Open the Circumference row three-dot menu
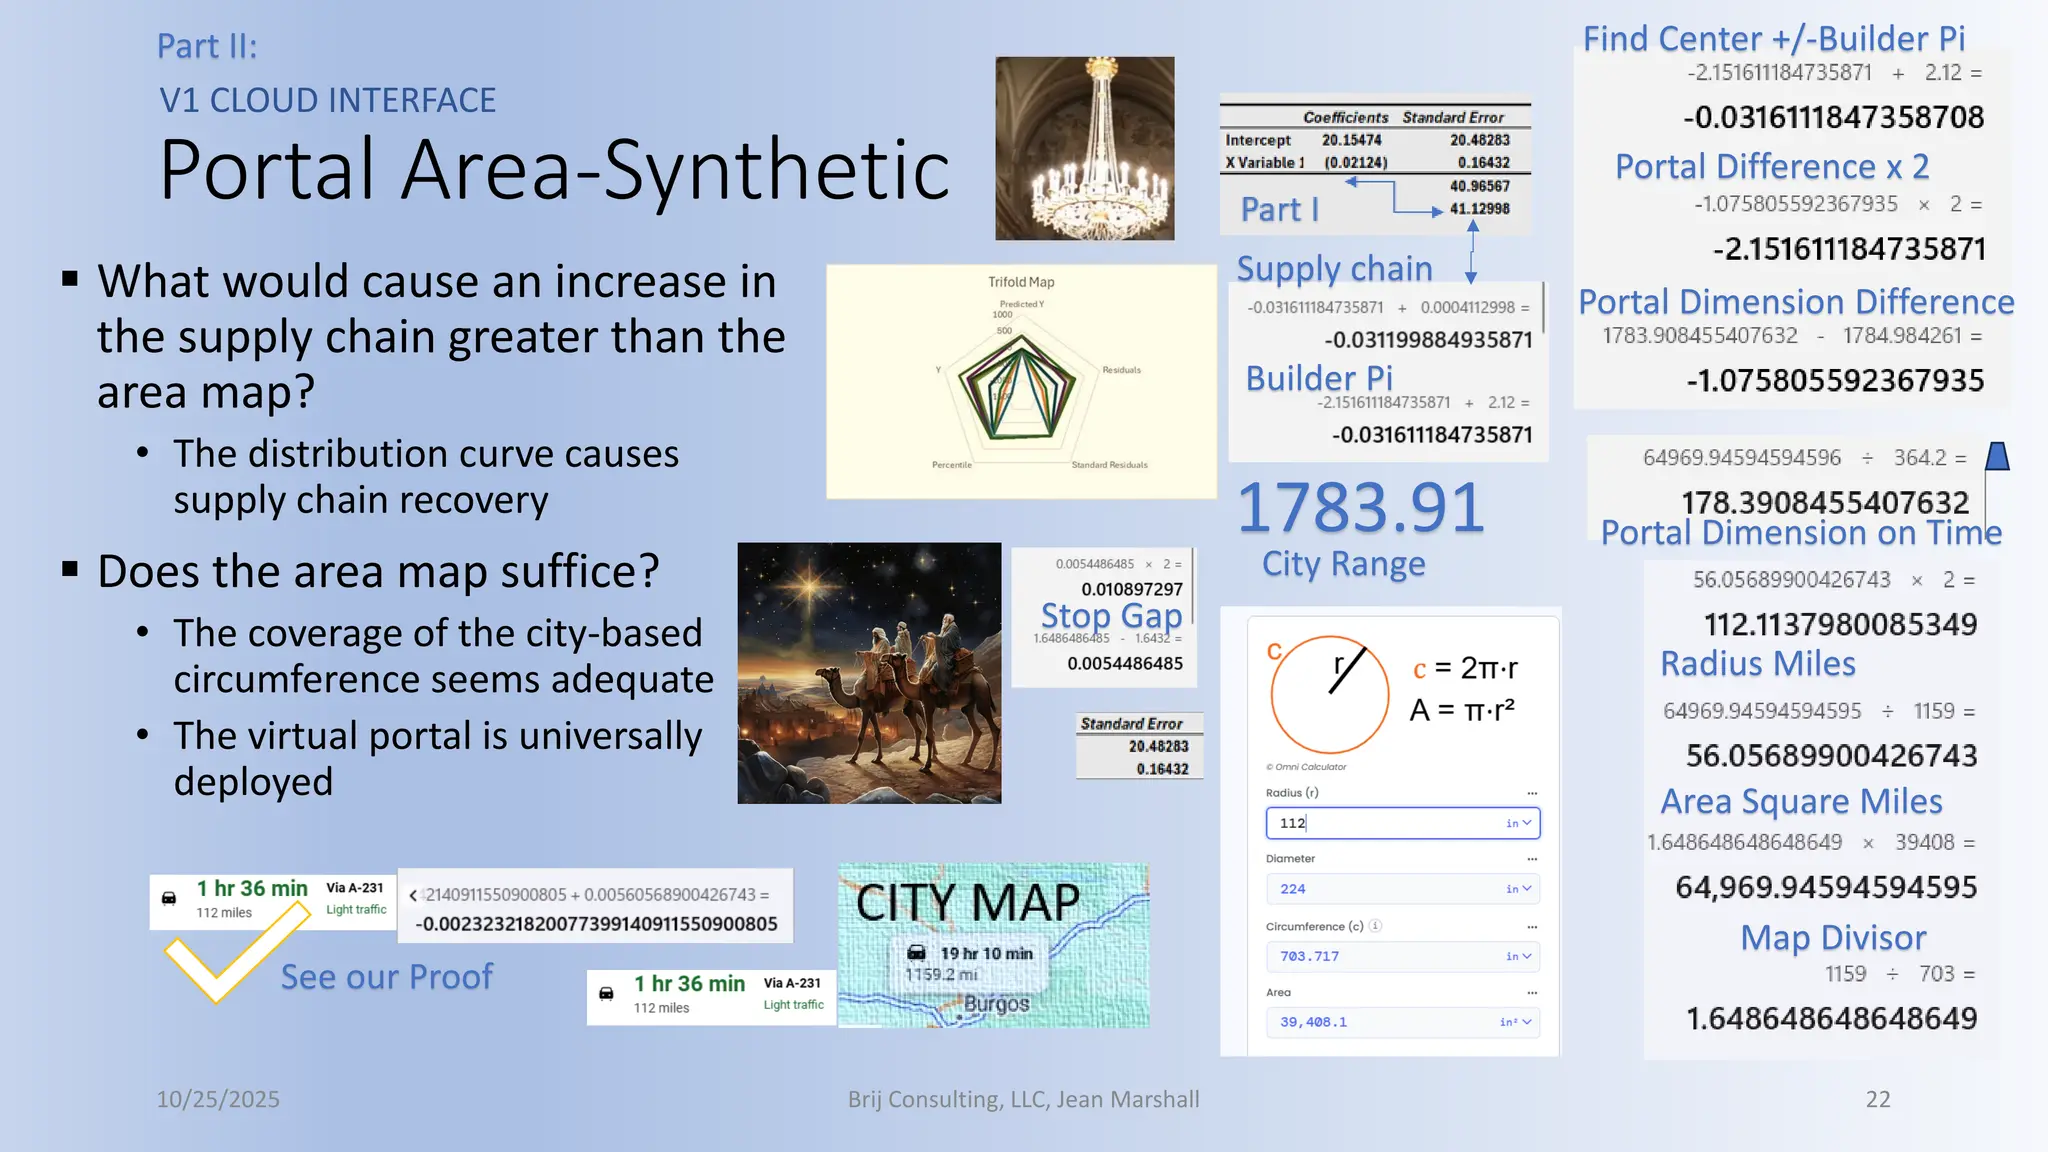 click(1532, 926)
